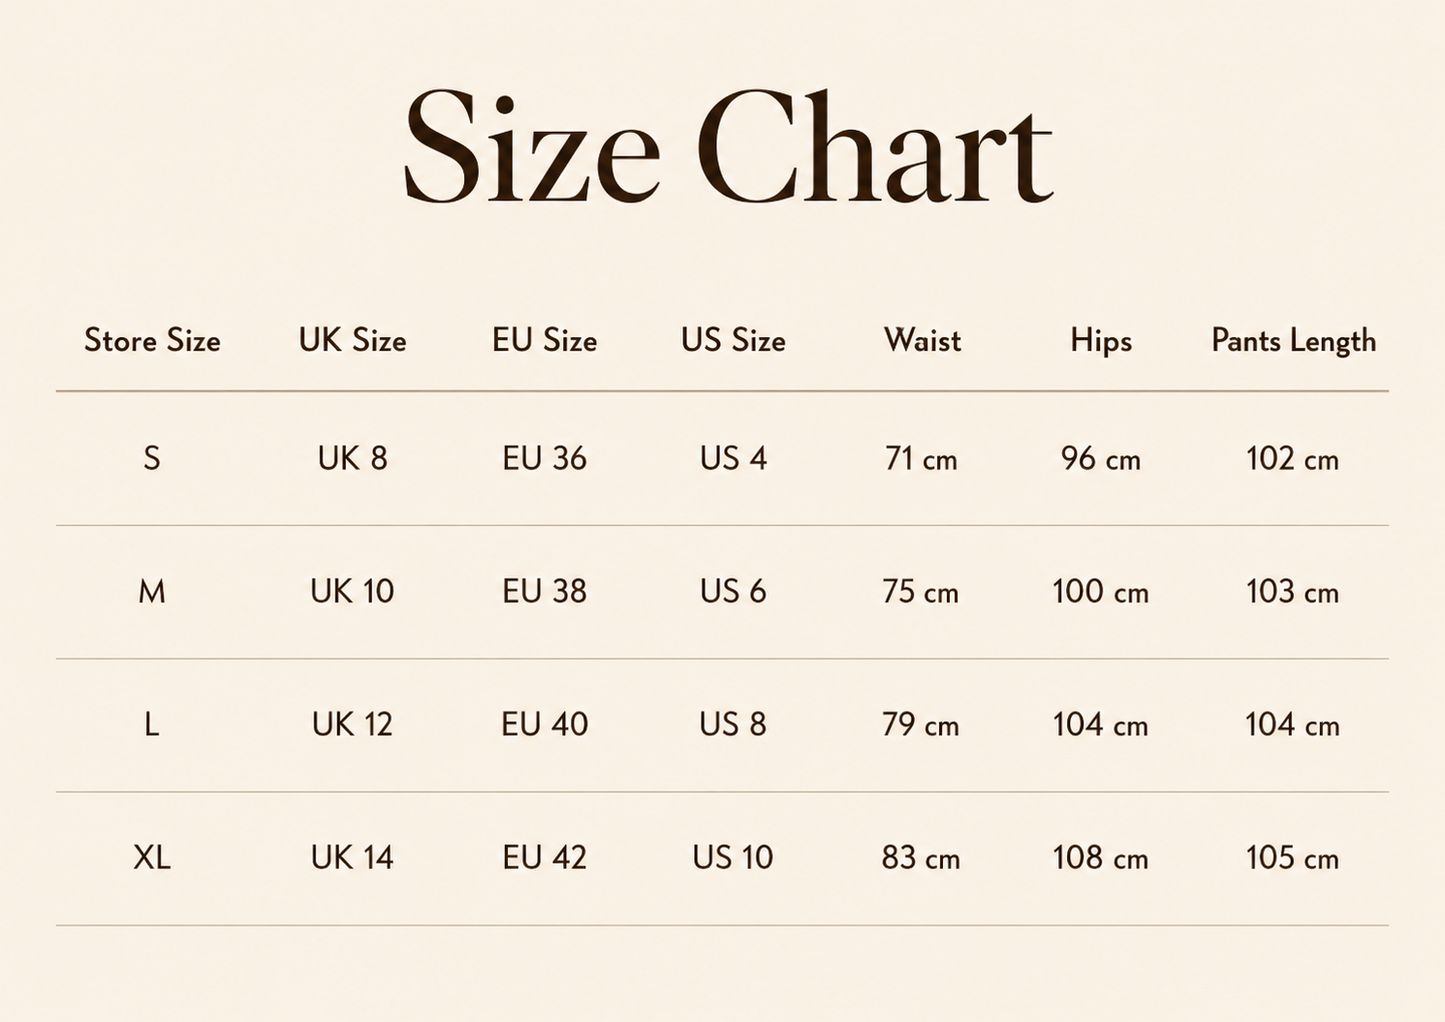Viewport: 1445px width, 1022px height.
Task: Select the 100 cm hips value
Action: (x=1100, y=591)
